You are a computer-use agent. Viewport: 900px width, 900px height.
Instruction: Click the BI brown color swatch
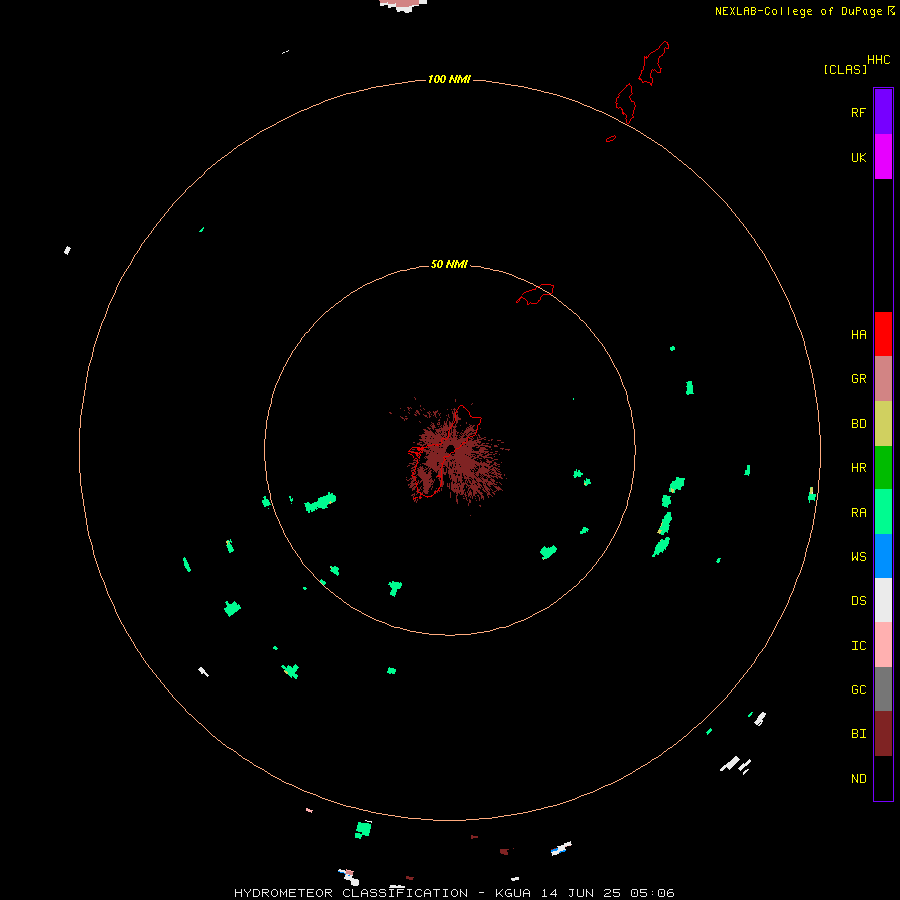883,733
